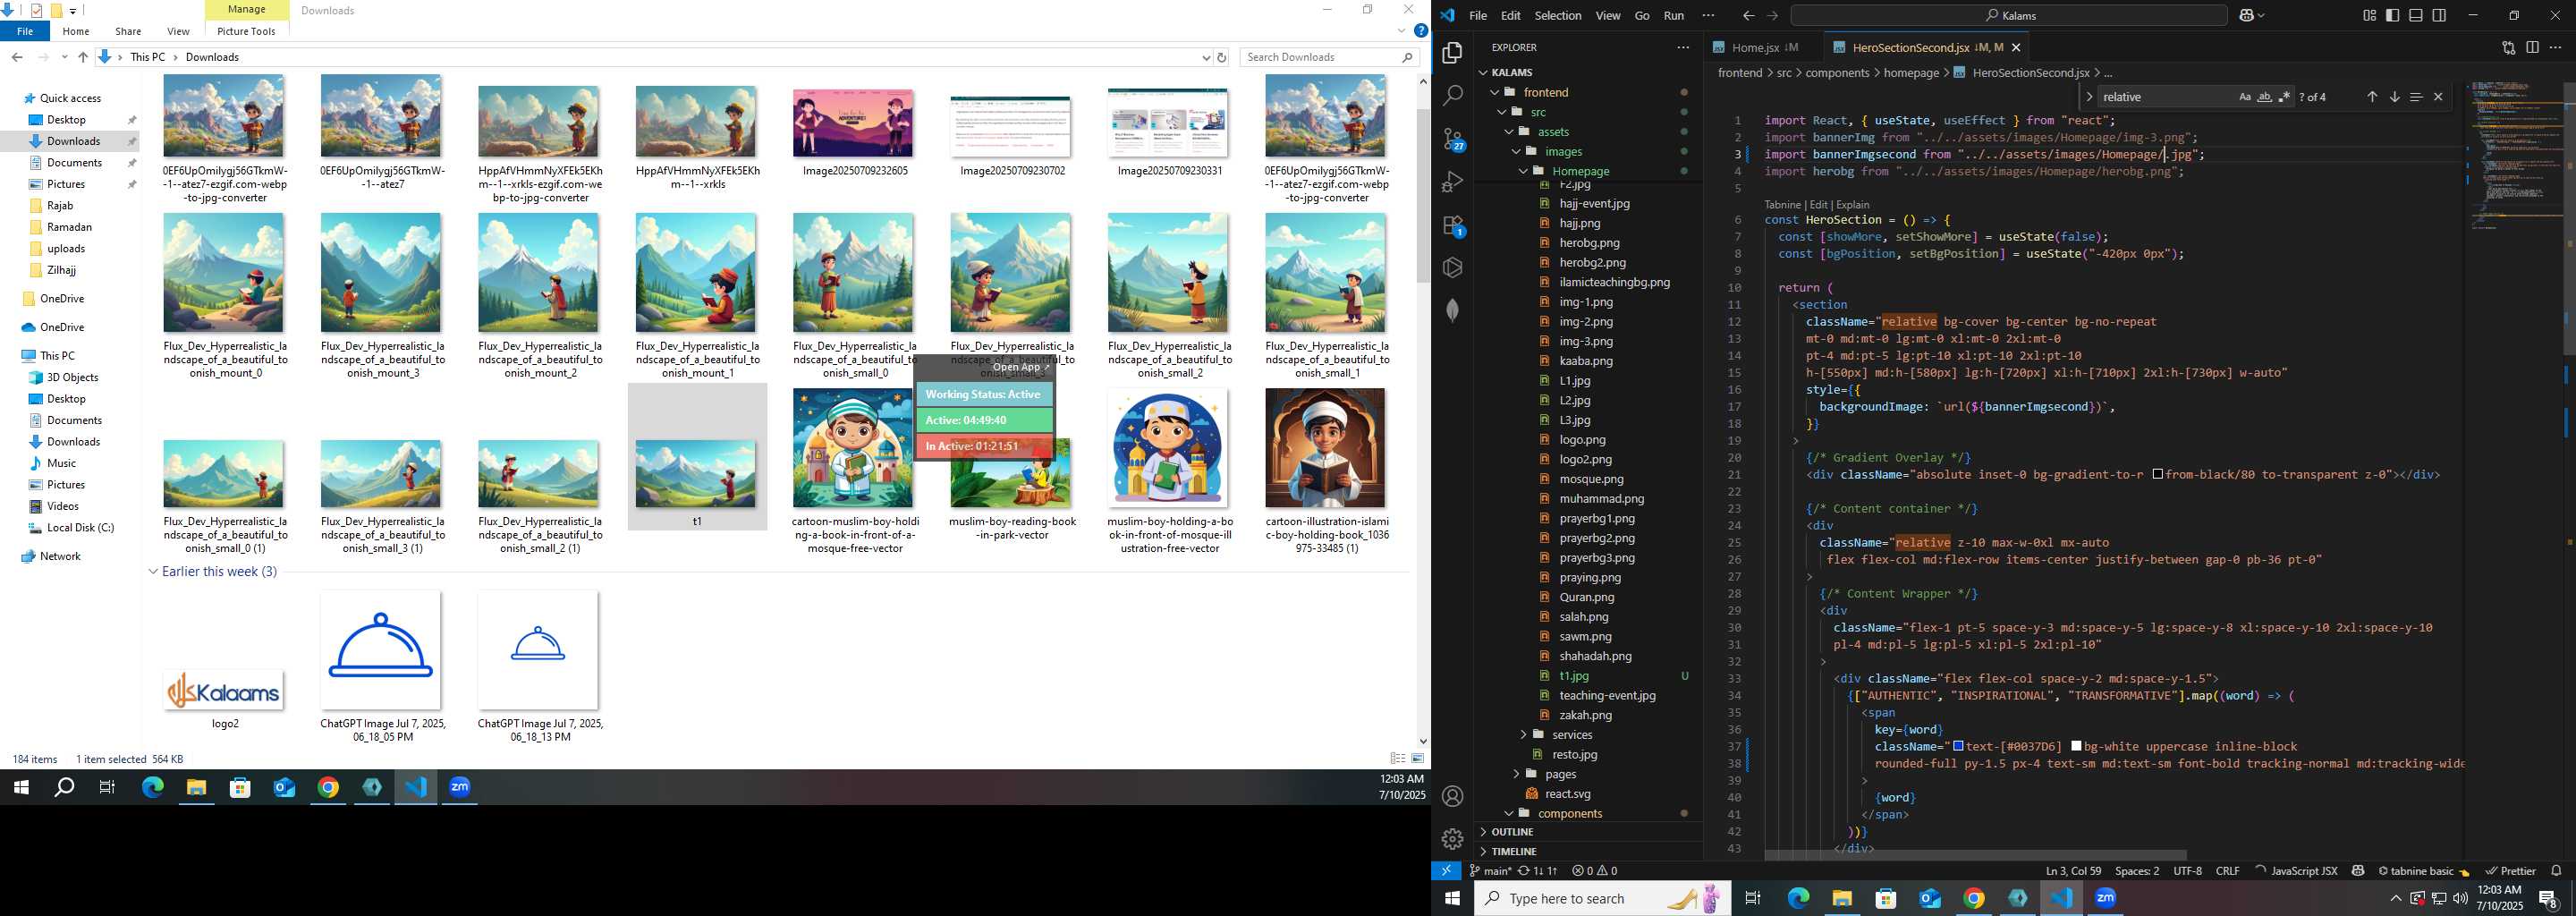Open the Share ribbon tab in File Explorer

pos(128,31)
